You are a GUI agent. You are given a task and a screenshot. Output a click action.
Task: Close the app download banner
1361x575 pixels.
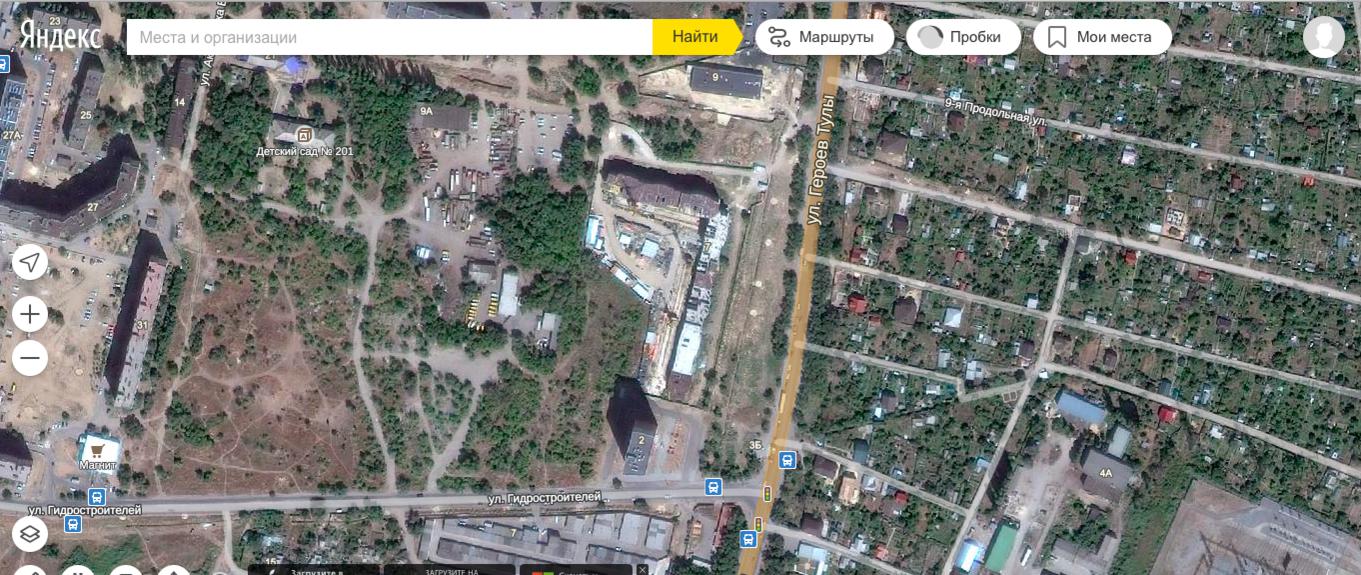coord(642,569)
